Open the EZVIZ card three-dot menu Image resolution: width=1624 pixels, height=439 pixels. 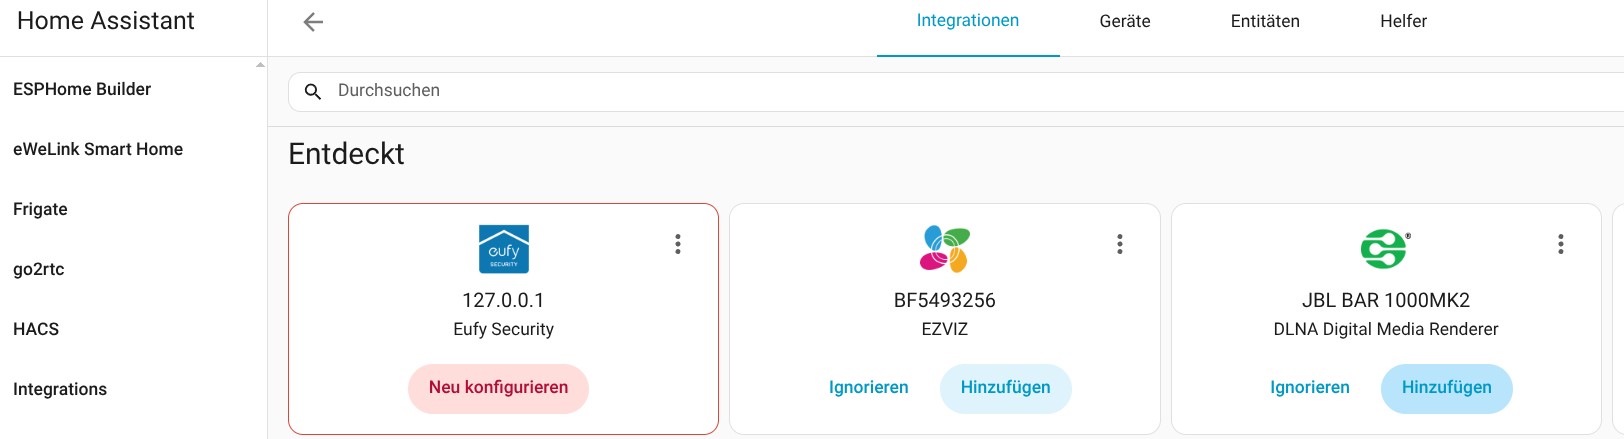[1120, 244]
